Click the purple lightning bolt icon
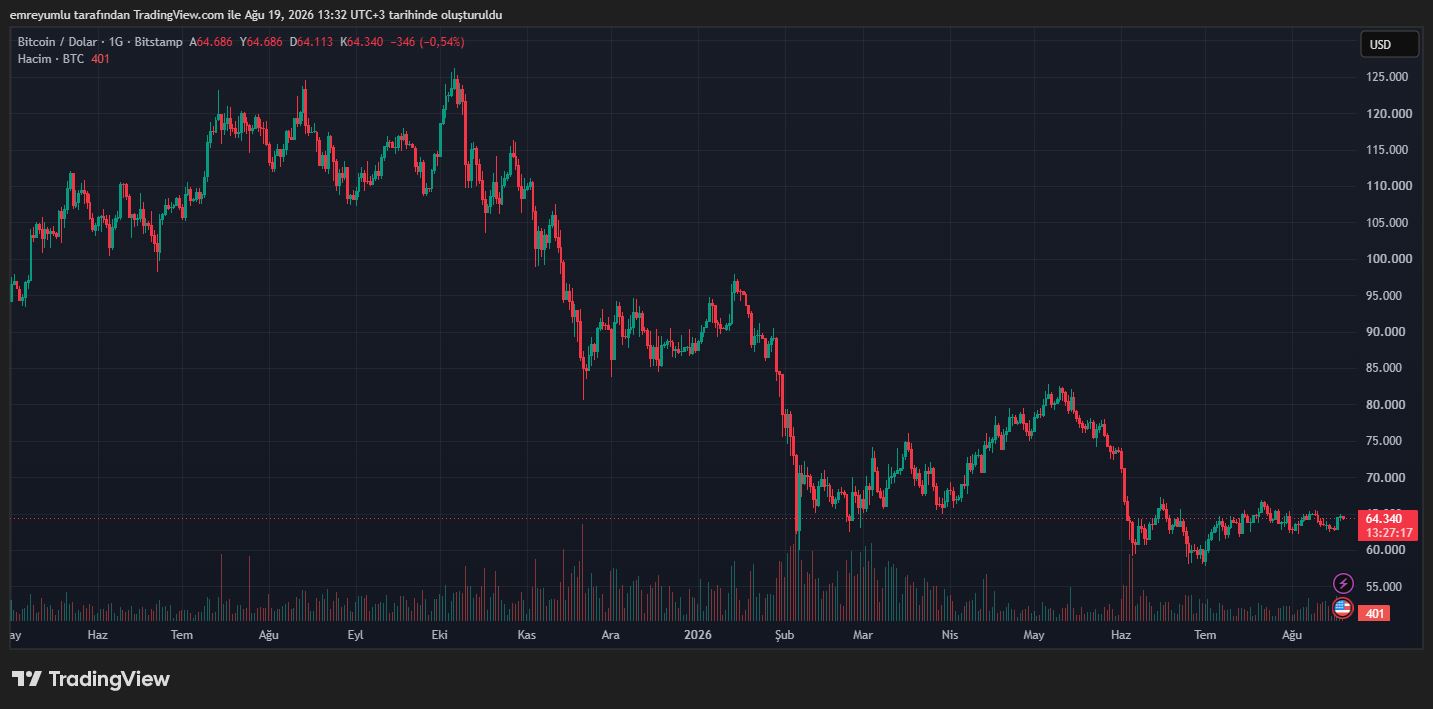Image resolution: width=1433 pixels, height=709 pixels. 1343,583
